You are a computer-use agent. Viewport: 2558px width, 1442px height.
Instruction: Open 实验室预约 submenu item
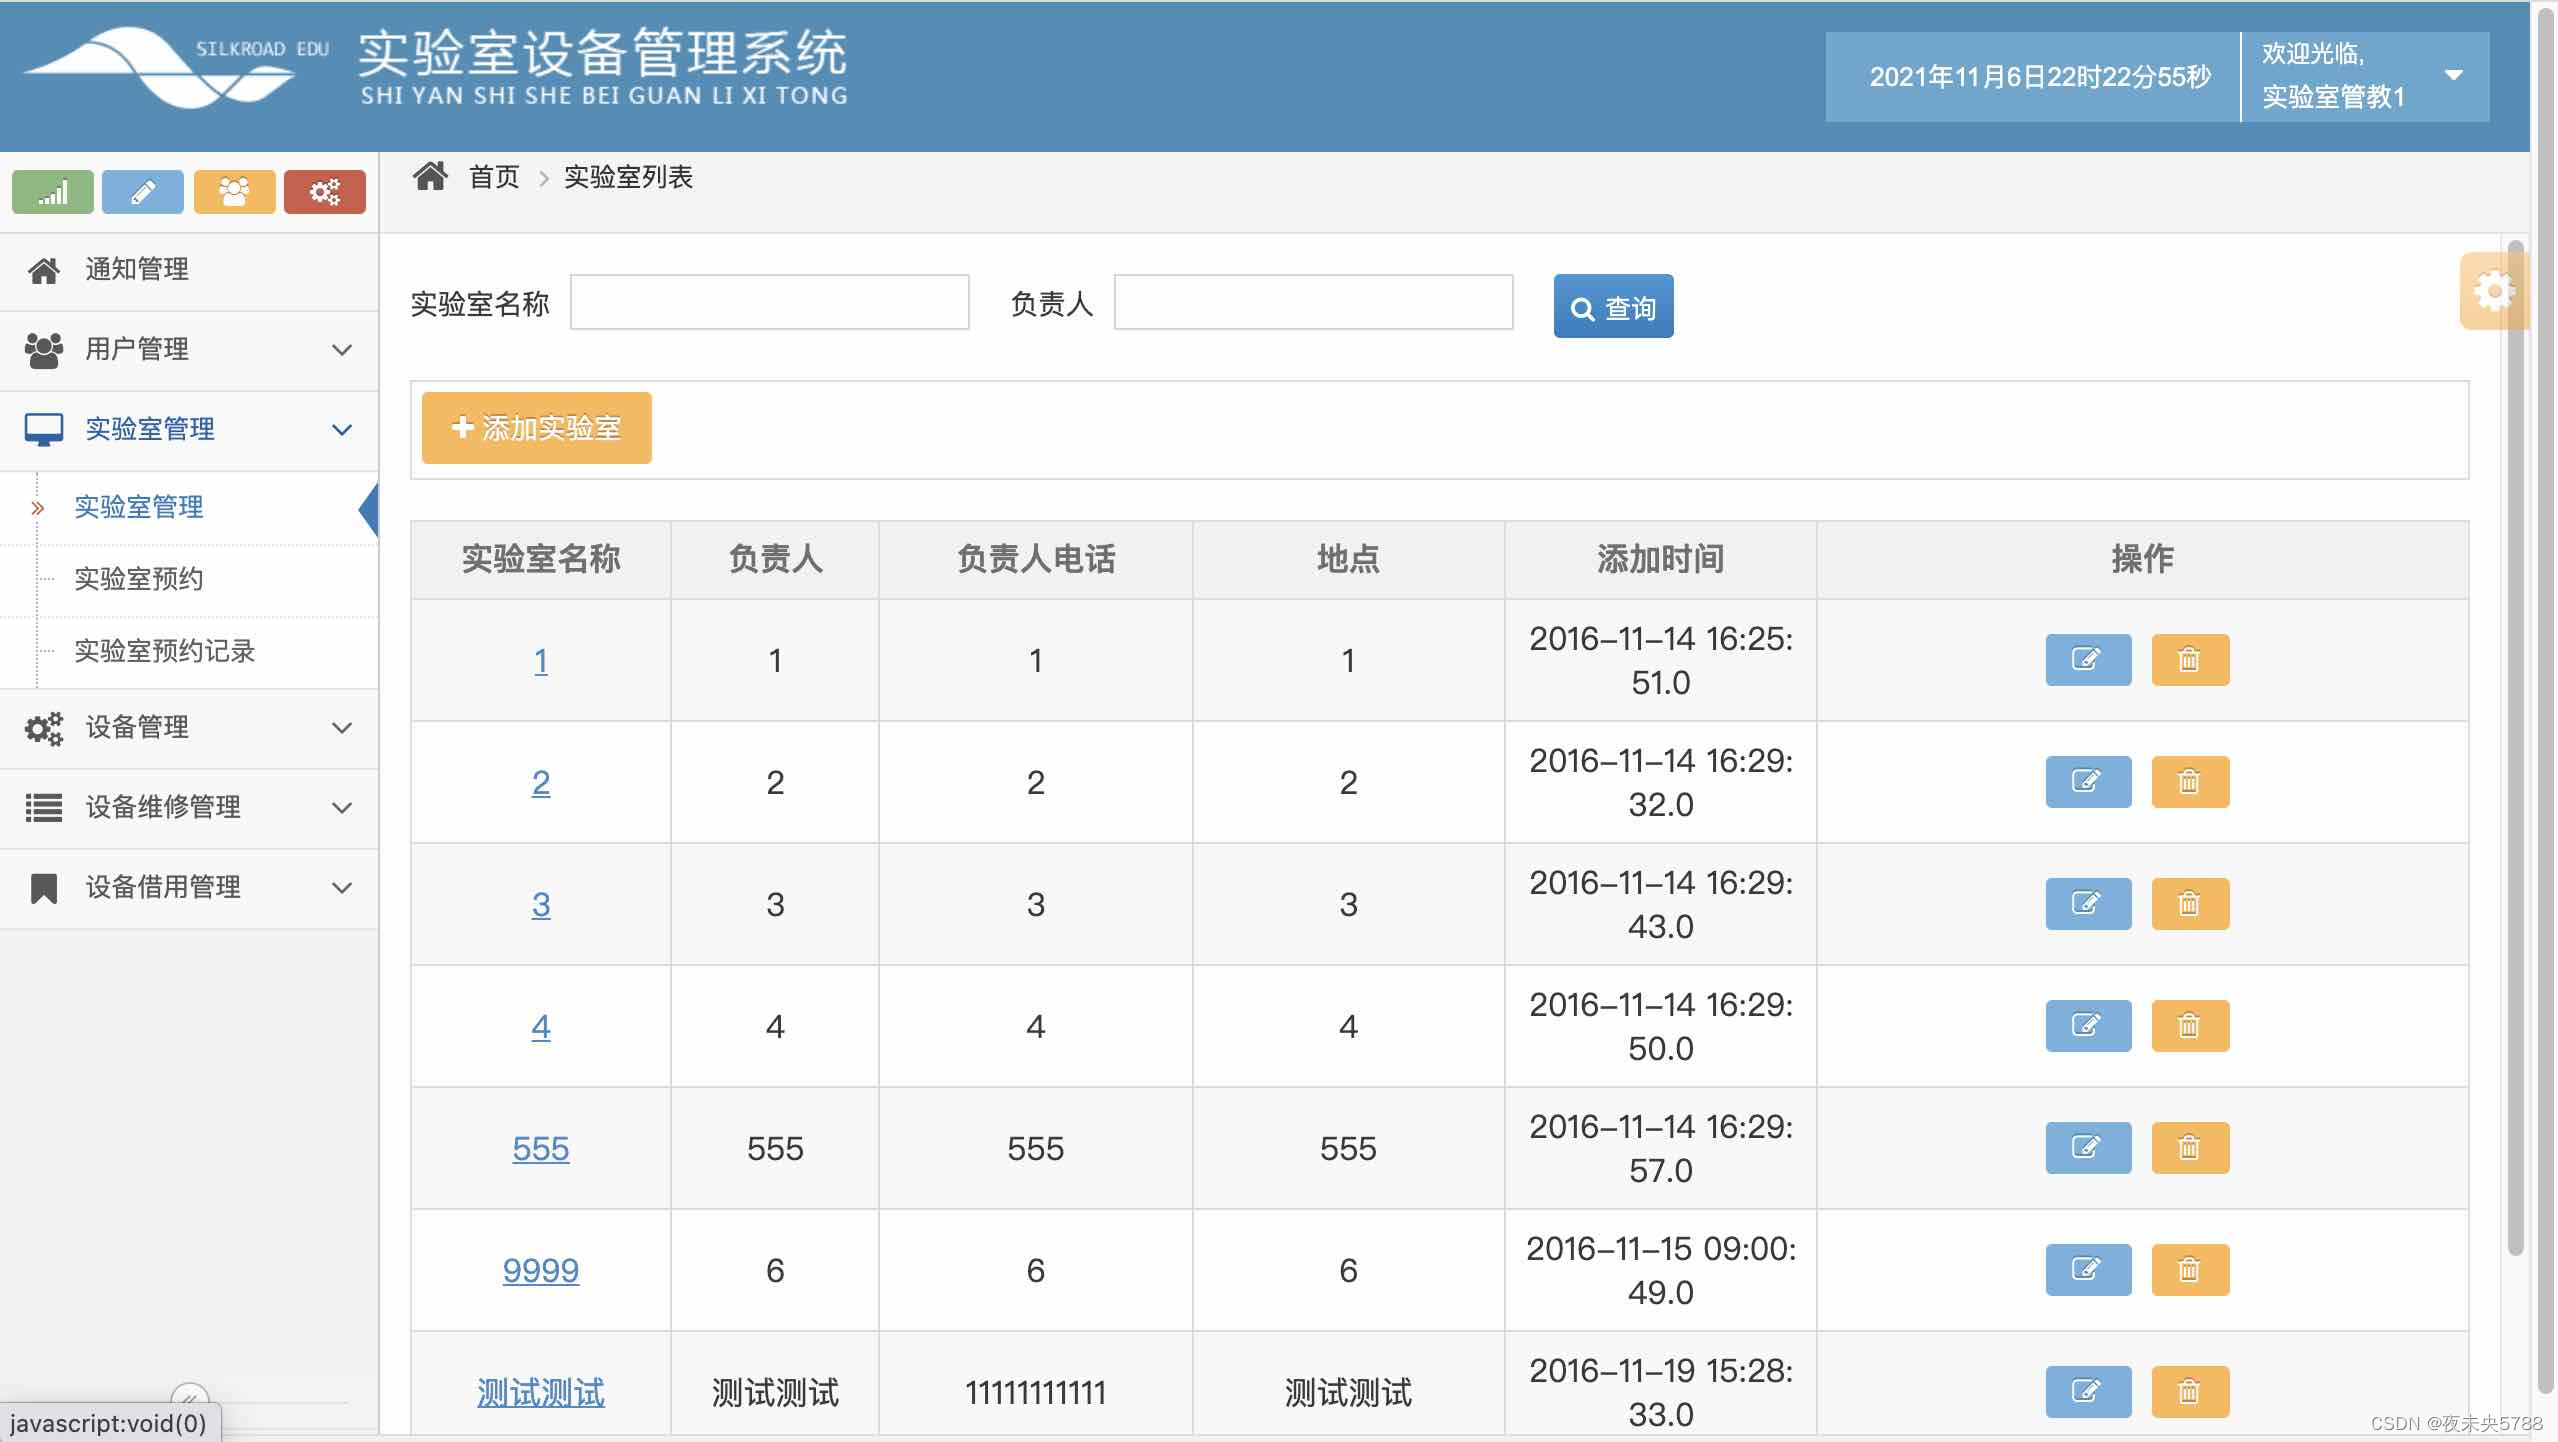[139, 579]
